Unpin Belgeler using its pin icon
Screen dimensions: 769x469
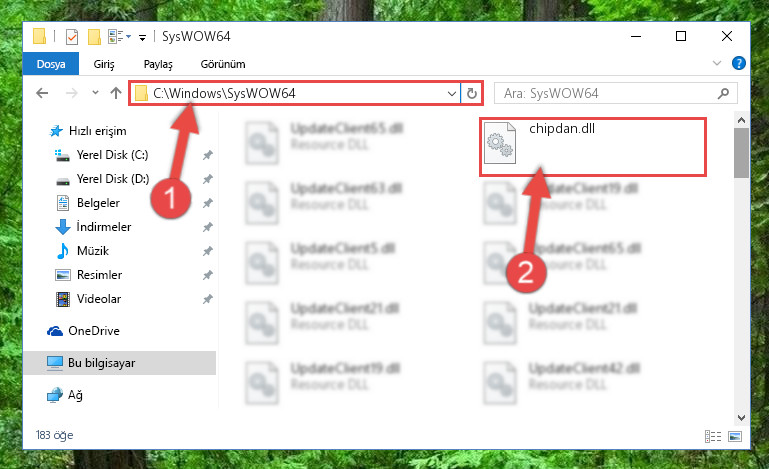pyautogui.click(x=207, y=203)
